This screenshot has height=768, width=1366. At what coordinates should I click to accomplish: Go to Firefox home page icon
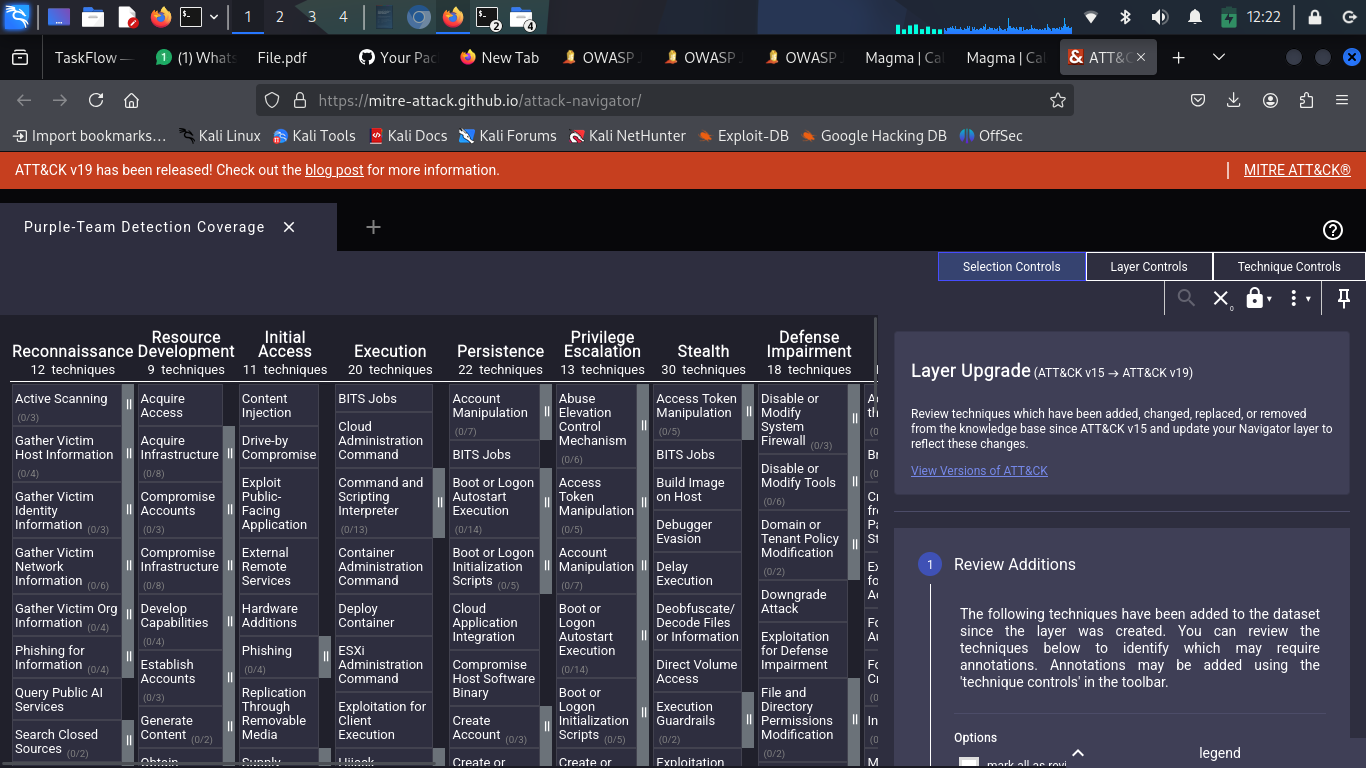[x=131, y=100]
